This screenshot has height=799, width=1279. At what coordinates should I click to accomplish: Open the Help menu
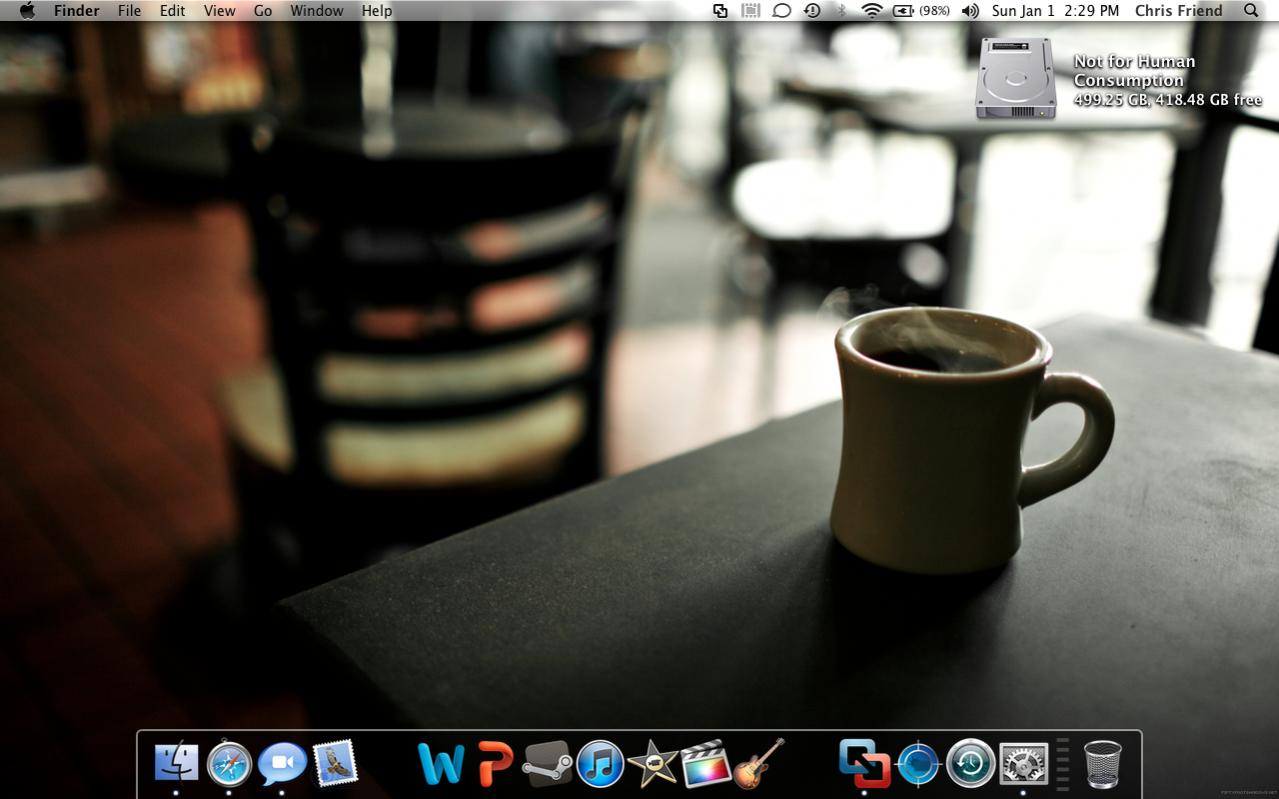pos(377,11)
